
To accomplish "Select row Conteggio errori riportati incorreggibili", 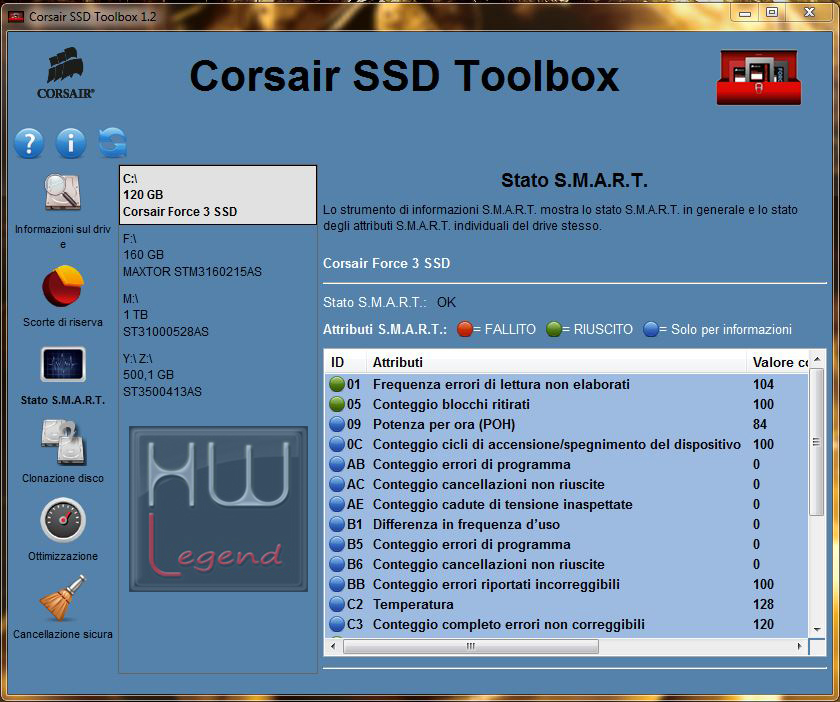I will [566, 584].
